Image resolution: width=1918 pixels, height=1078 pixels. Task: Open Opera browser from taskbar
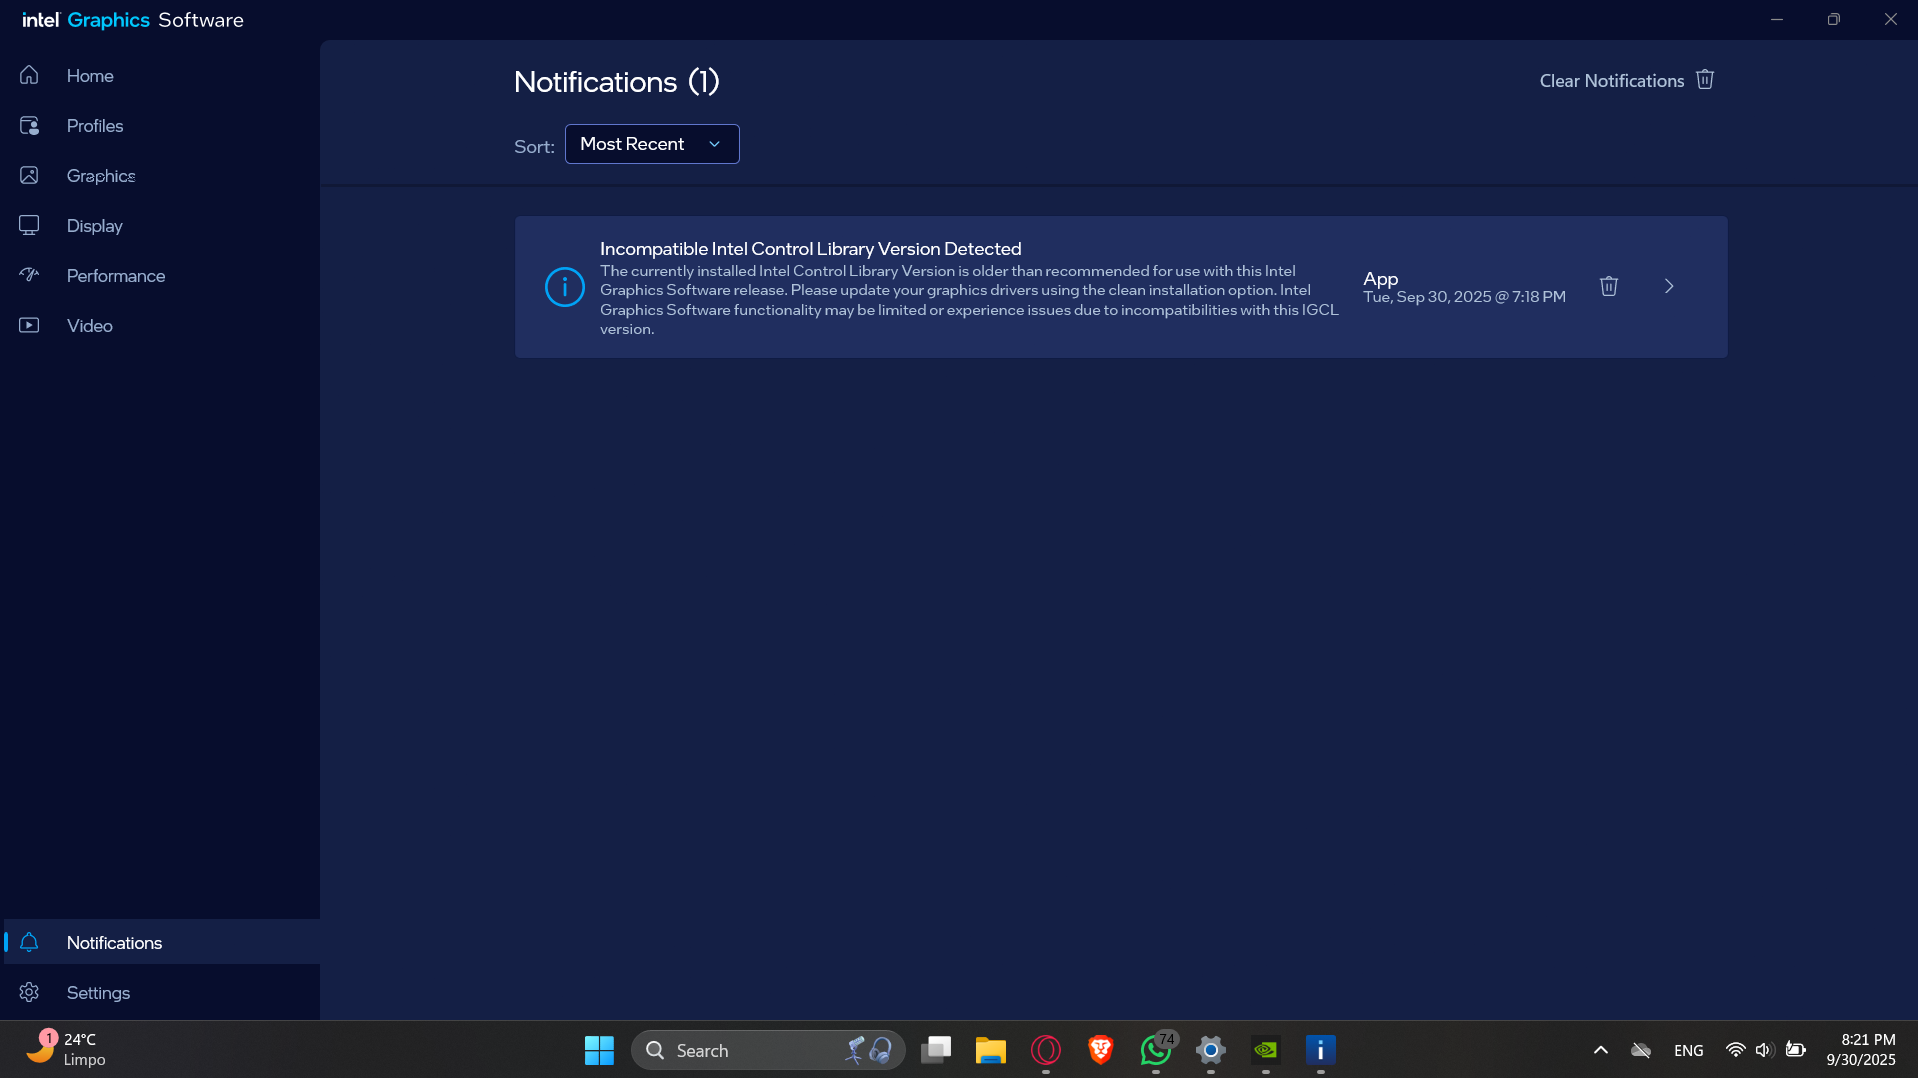coord(1046,1050)
